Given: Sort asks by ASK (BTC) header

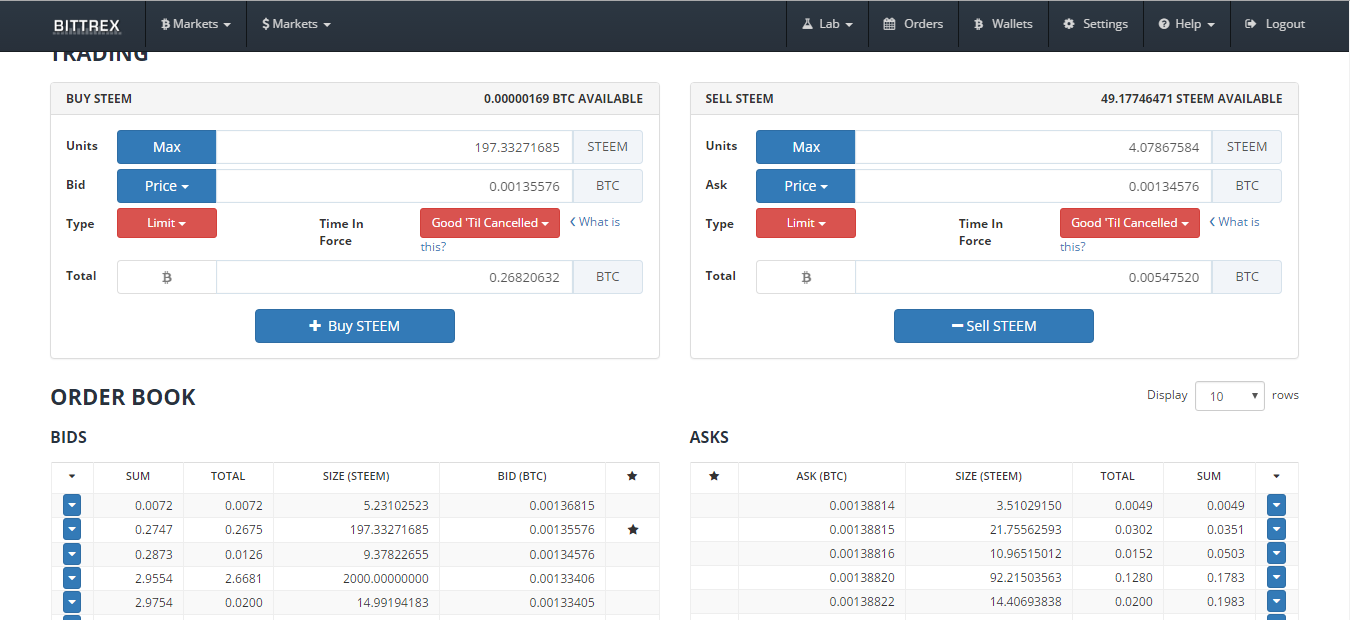Looking at the screenshot, I should [821, 476].
